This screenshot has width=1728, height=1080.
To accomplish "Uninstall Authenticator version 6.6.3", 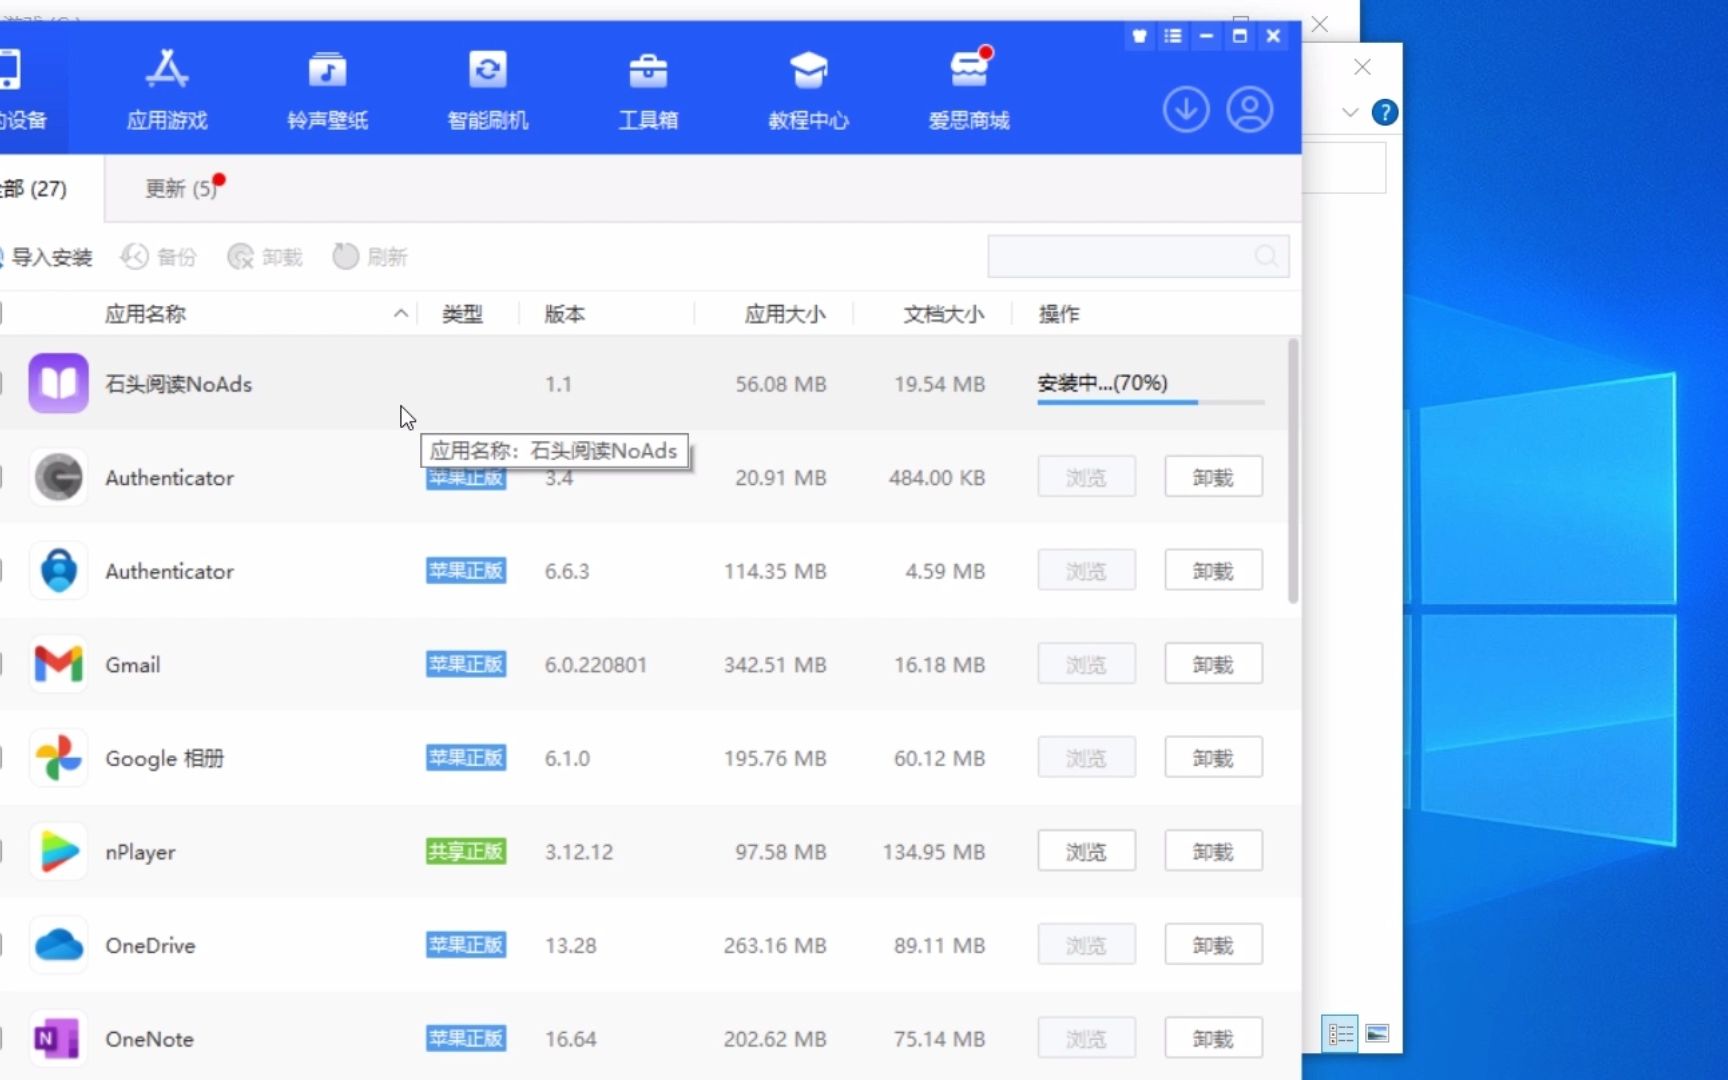I will coord(1213,570).
